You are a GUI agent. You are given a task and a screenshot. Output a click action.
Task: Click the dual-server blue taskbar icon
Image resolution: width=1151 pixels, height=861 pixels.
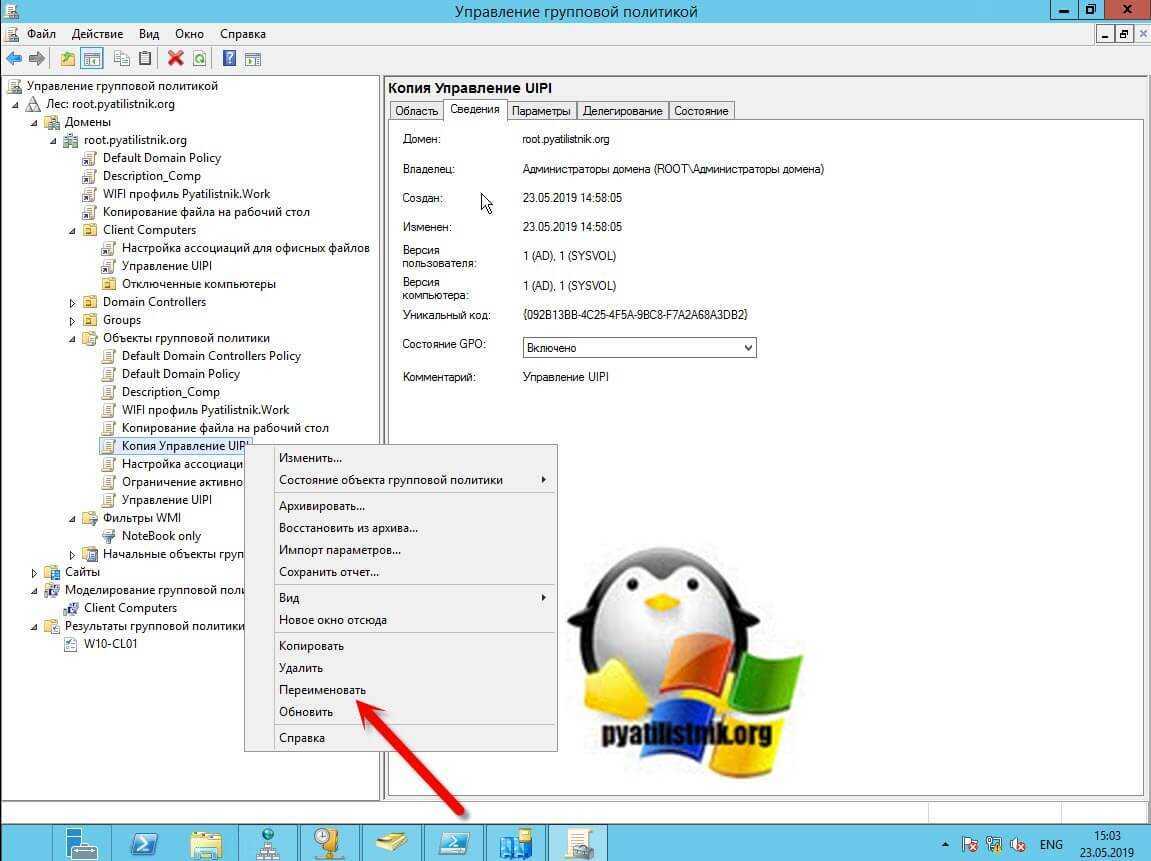(517, 843)
